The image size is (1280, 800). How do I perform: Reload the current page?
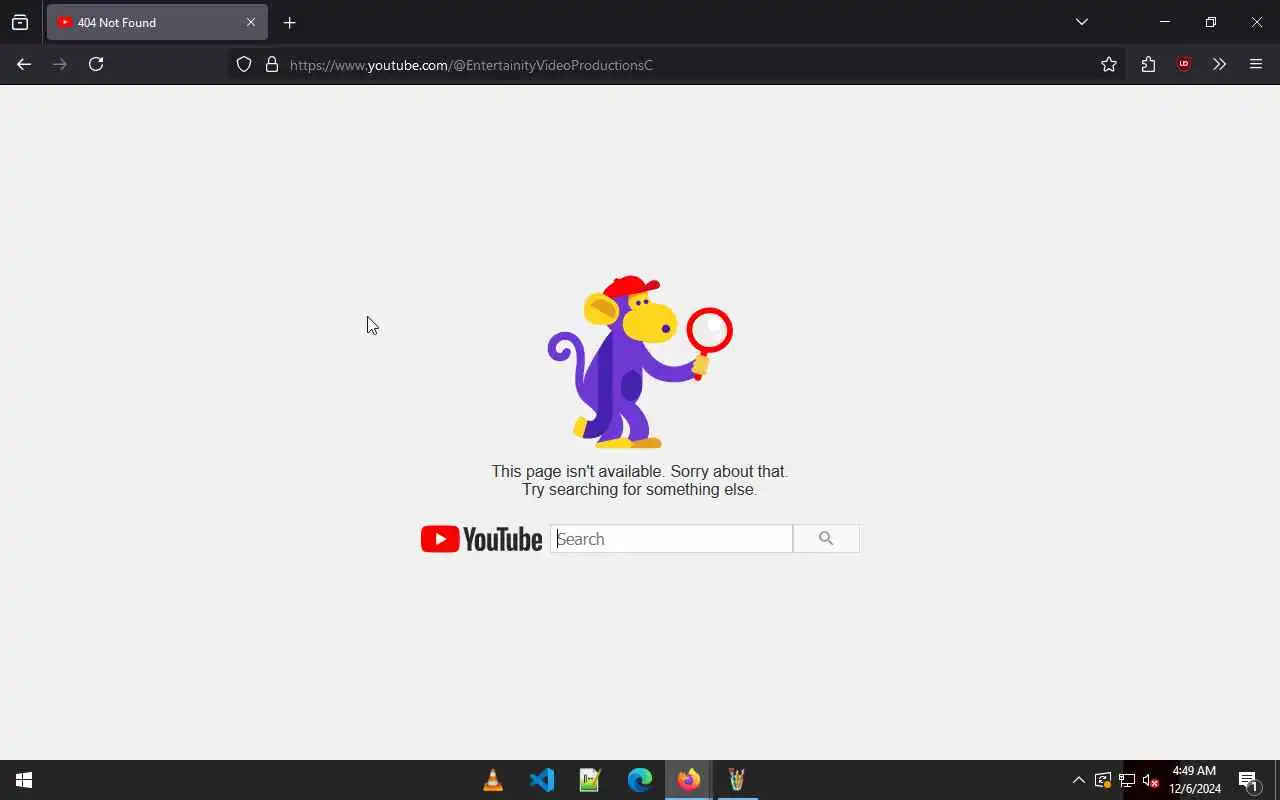[96, 64]
